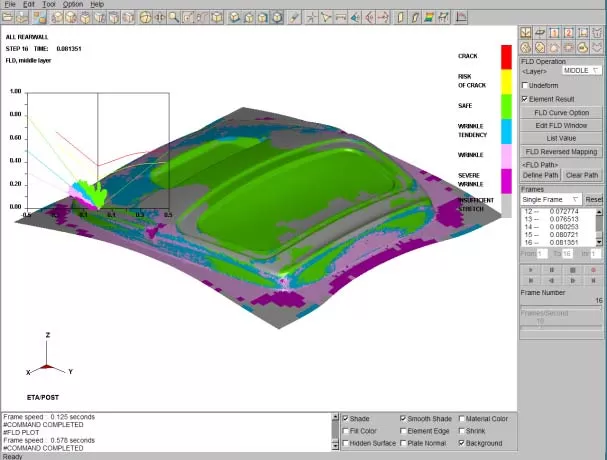Click the open-folder icon in the toolbar
Viewport: 607px width, 460px height.
(x=8, y=17)
